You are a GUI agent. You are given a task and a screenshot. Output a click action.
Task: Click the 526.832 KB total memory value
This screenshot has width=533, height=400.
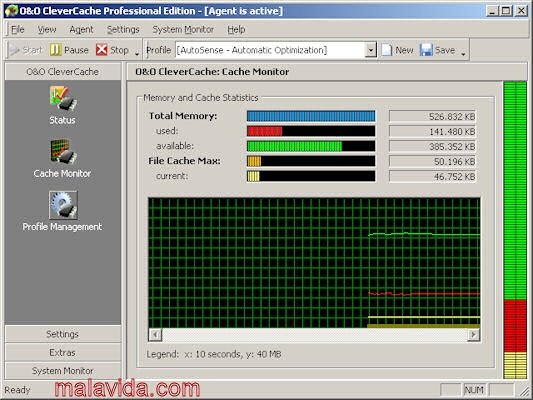pos(432,117)
